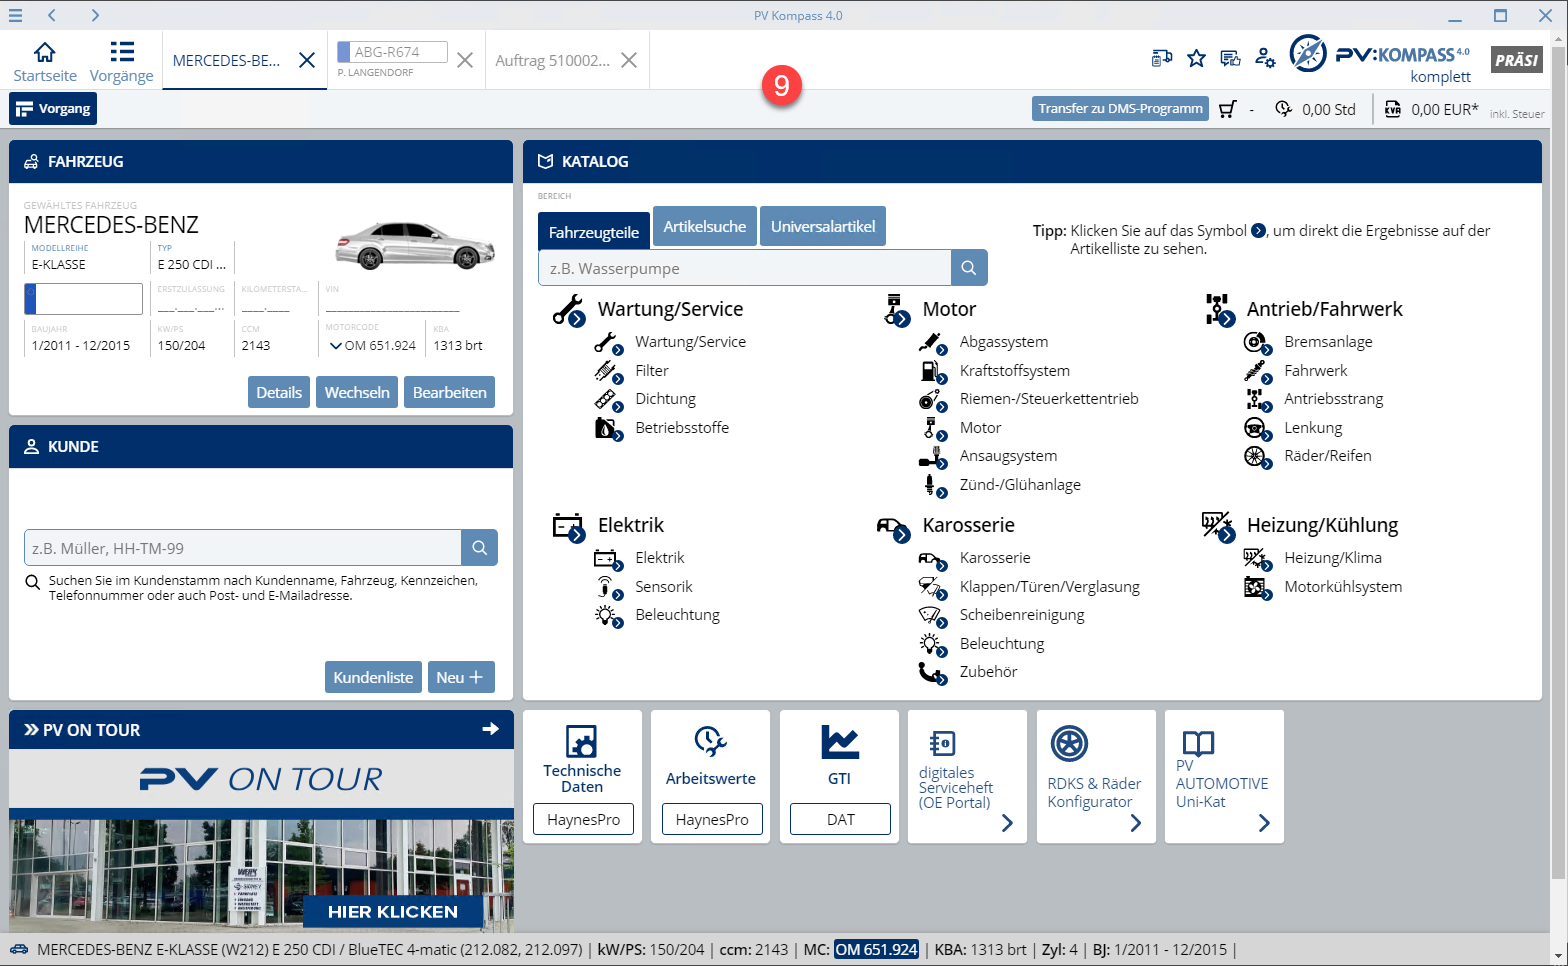Screen dimensions: 1568x966
Task: Click the license plate input field
Action: point(84,298)
